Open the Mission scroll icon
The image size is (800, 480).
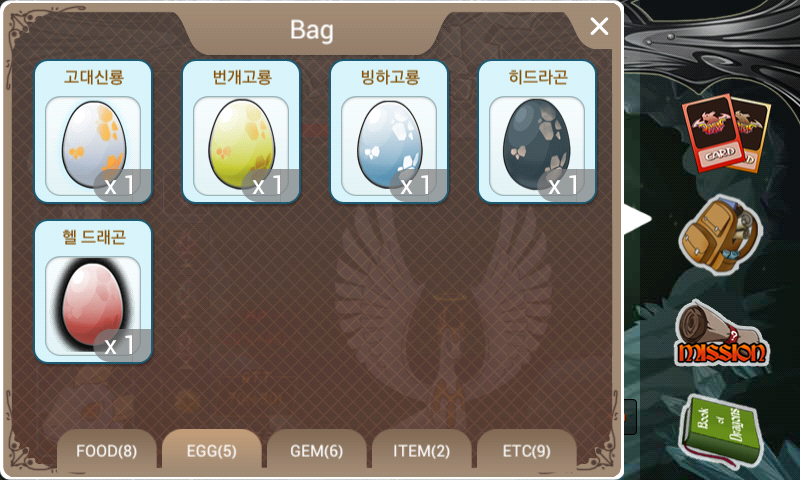click(721, 334)
